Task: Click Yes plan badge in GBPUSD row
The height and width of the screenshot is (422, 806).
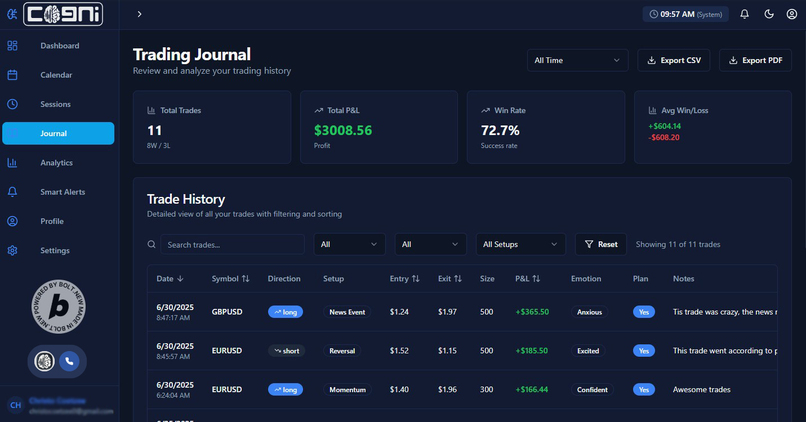Action: click(644, 312)
